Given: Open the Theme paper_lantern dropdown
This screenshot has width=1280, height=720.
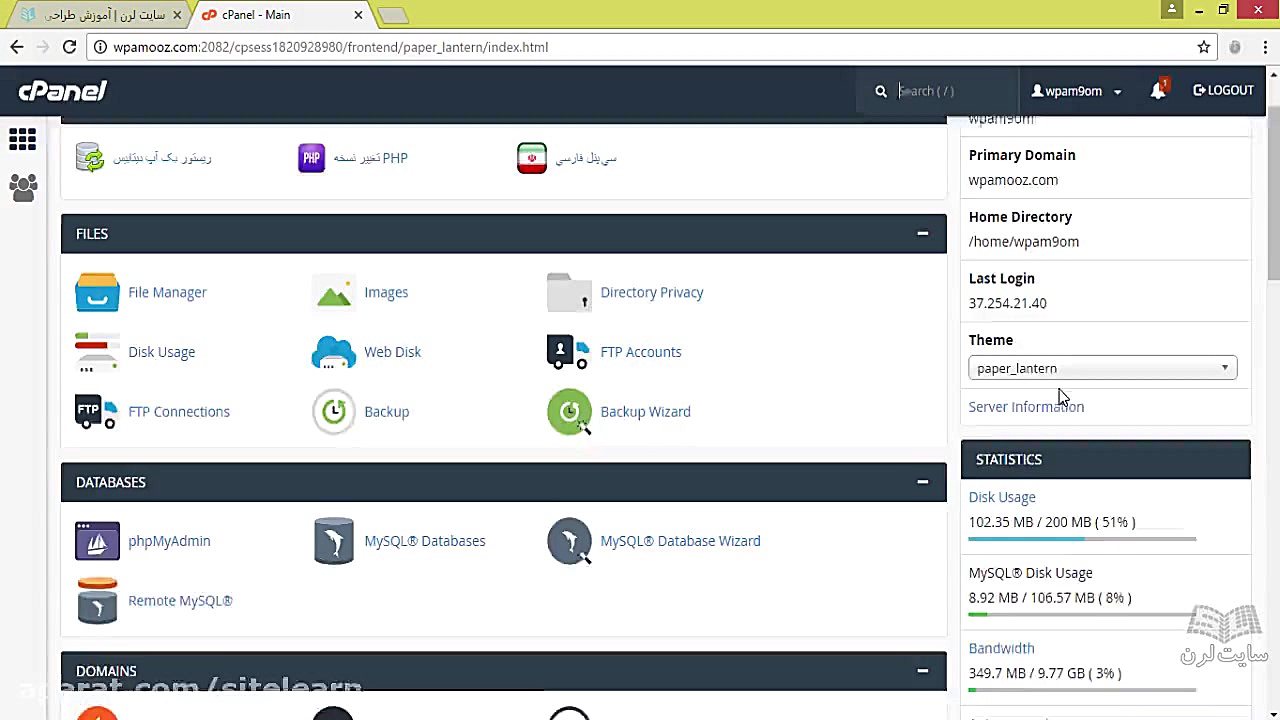Looking at the screenshot, I should [x=1102, y=368].
